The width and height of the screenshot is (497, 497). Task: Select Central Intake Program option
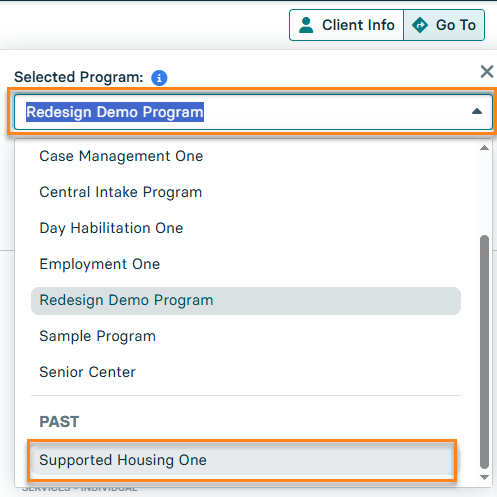(x=246, y=192)
